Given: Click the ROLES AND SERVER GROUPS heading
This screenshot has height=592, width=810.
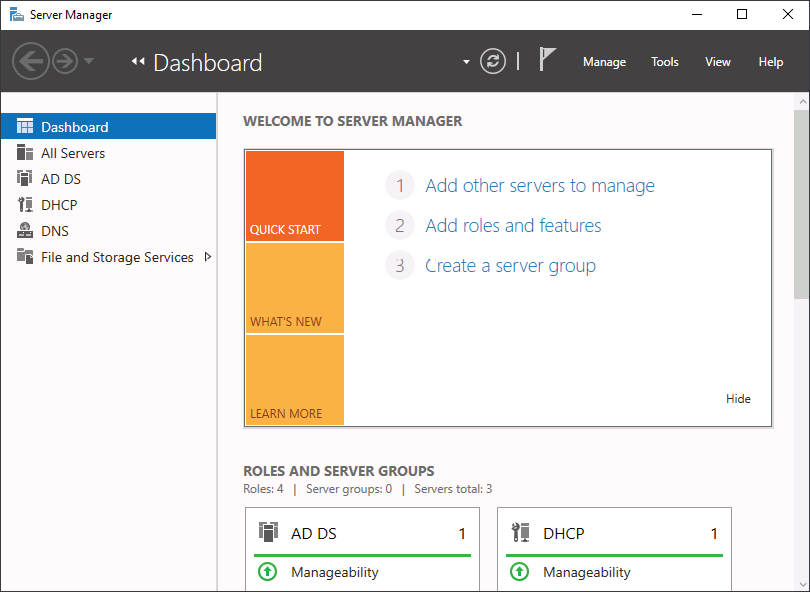Looking at the screenshot, I should tap(339, 471).
